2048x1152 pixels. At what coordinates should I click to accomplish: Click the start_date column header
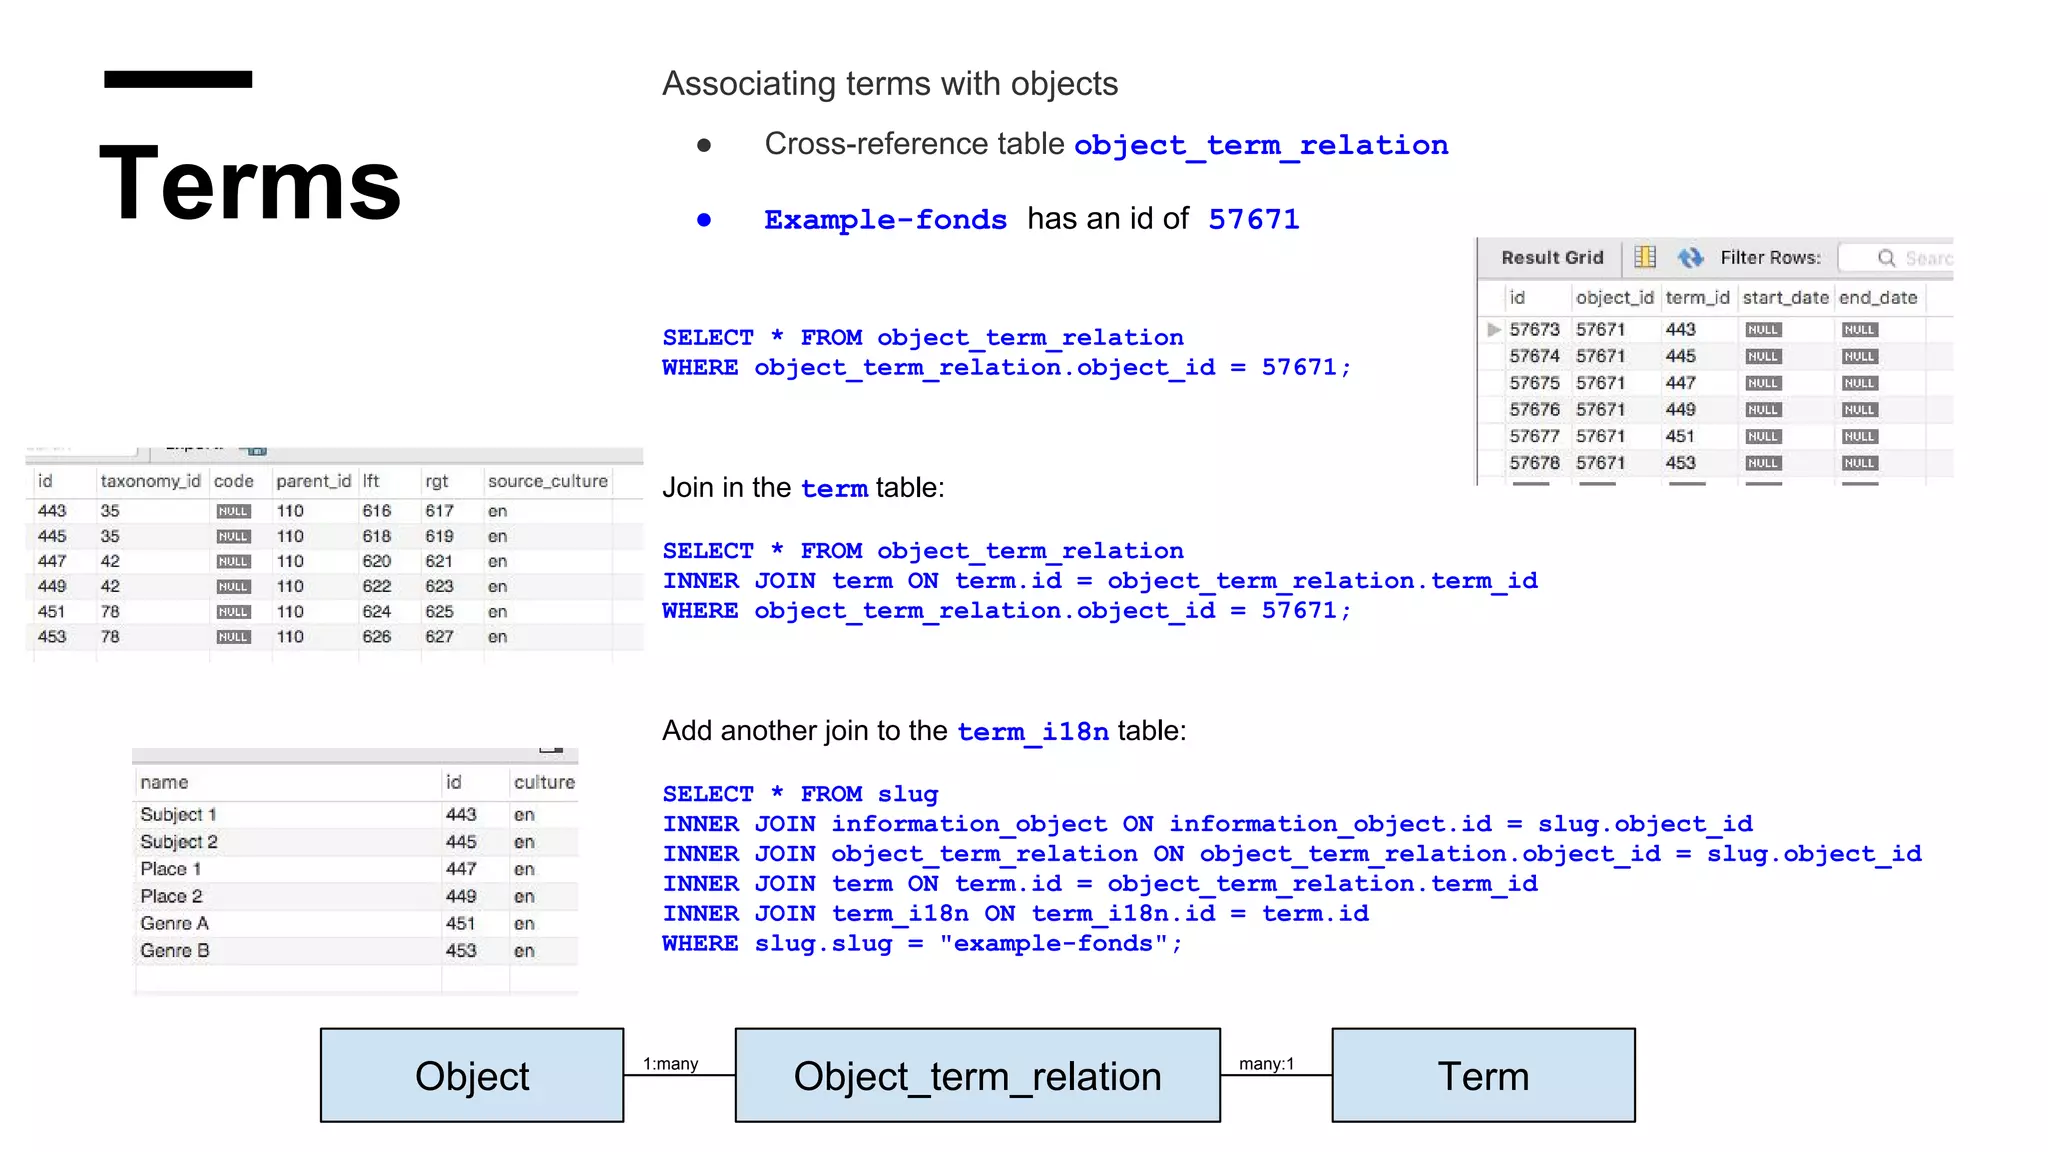pos(1785,297)
